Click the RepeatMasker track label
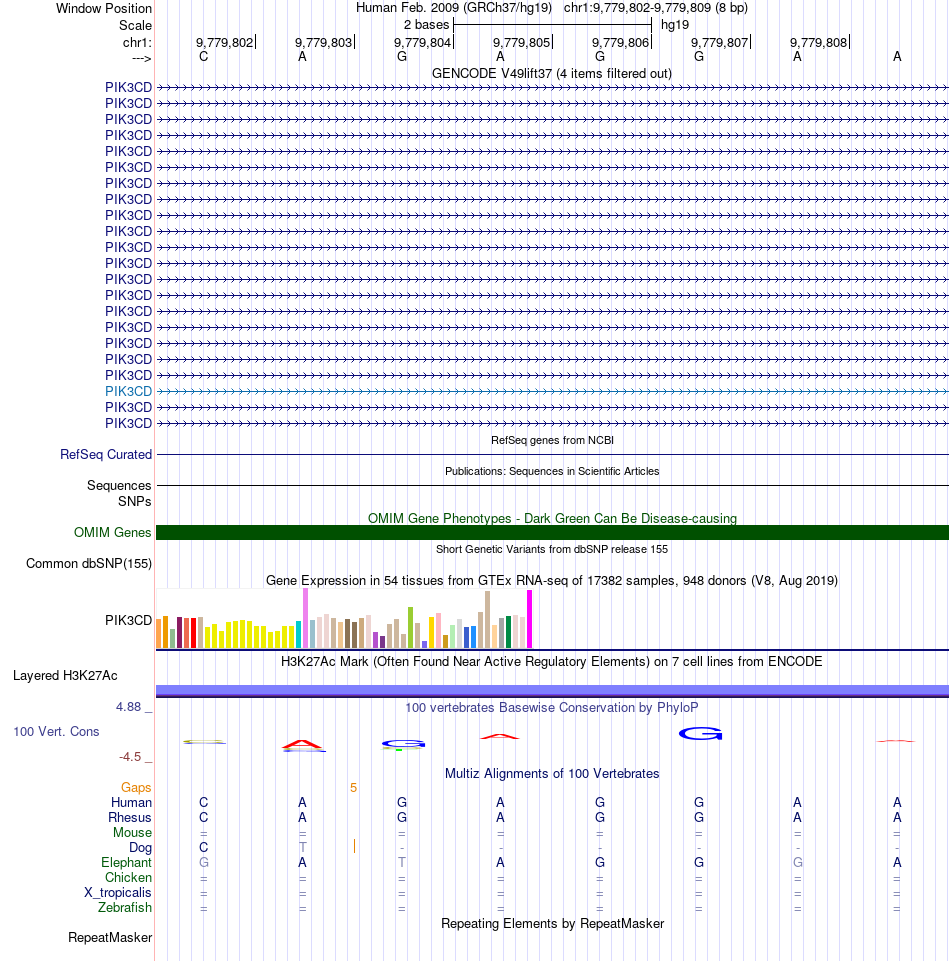Screen dimensions: 950x961 point(110,938)
